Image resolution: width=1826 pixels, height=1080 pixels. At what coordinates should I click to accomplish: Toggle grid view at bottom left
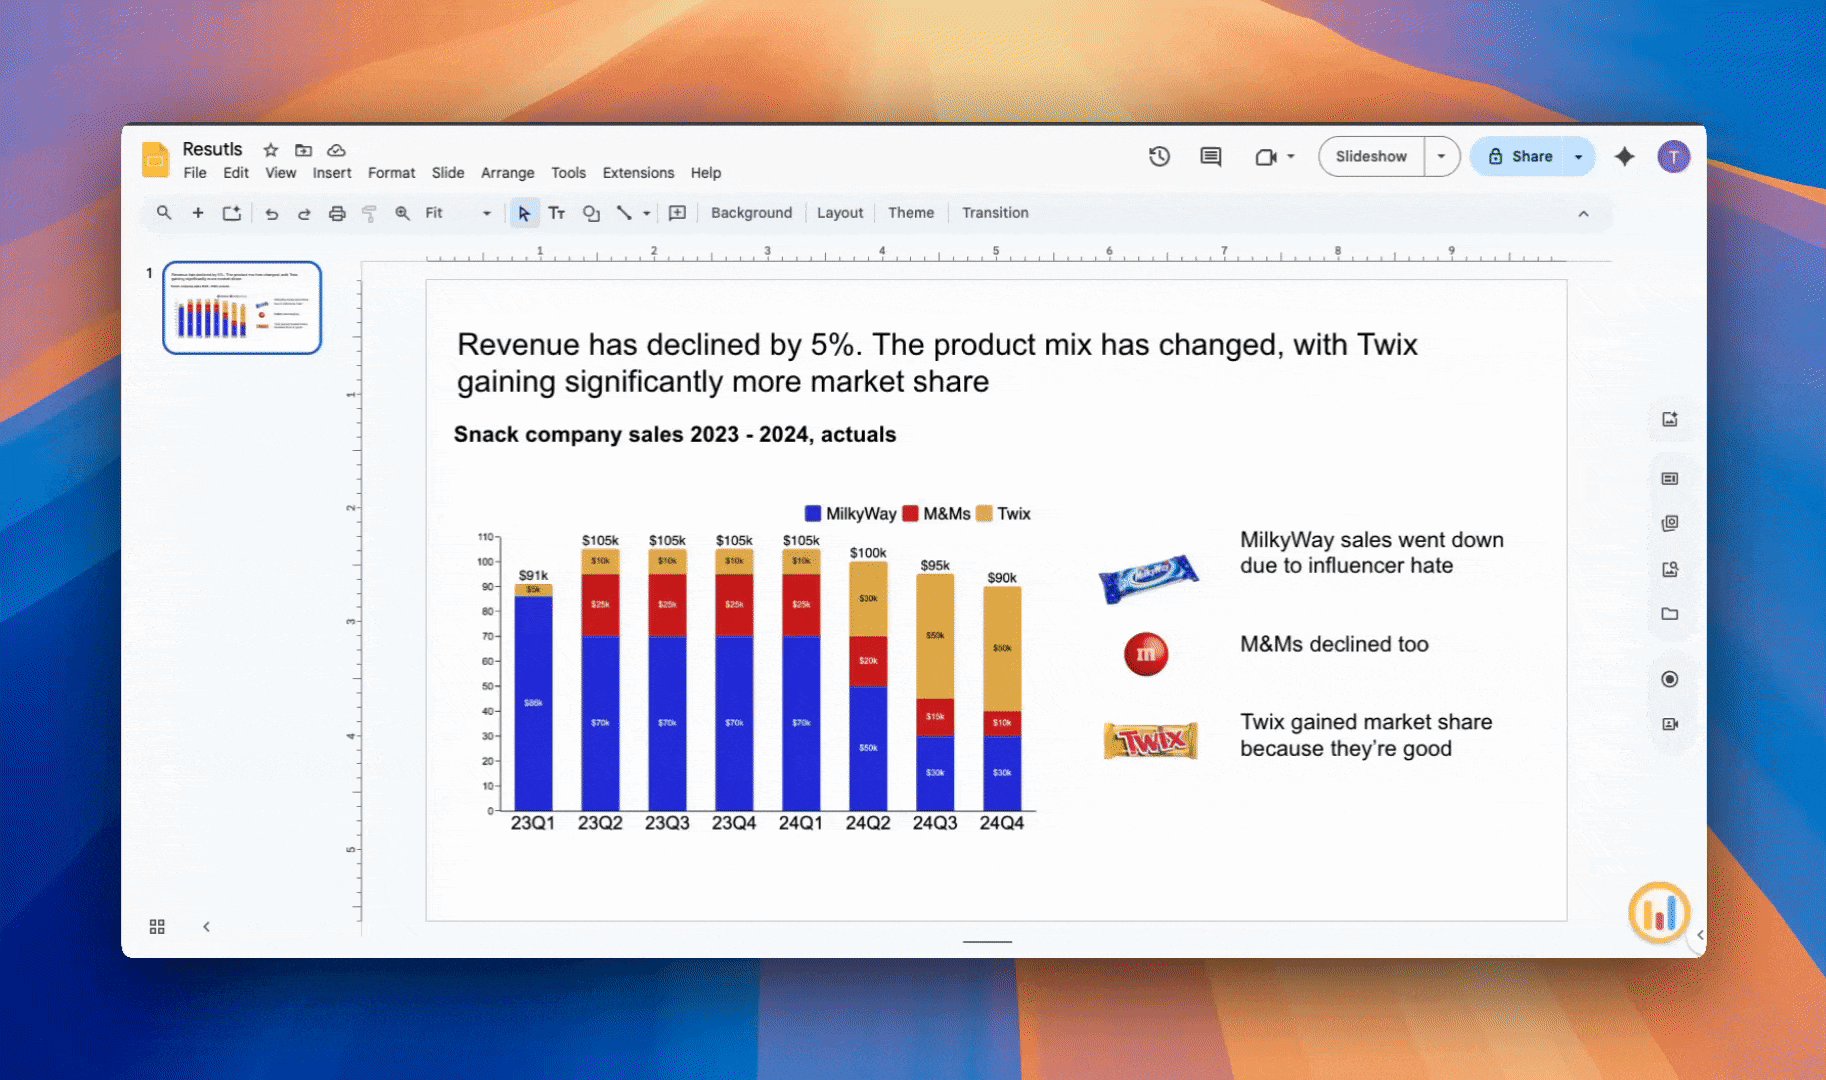point(157,927)
